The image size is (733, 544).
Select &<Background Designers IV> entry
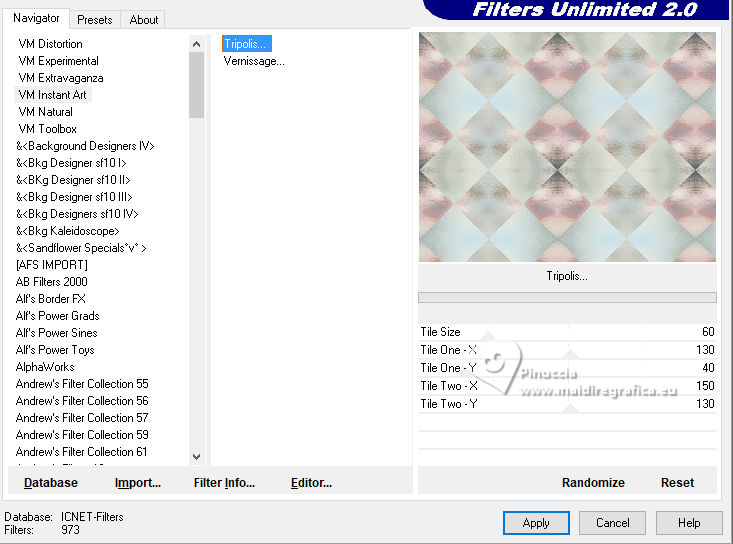point(85,146)
